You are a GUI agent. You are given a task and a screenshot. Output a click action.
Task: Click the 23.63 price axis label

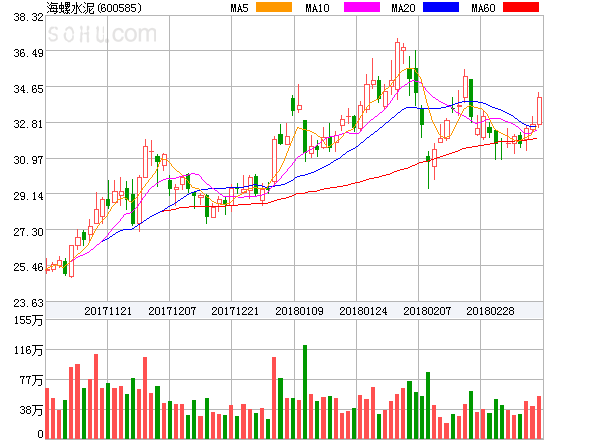tap(28, 303)
